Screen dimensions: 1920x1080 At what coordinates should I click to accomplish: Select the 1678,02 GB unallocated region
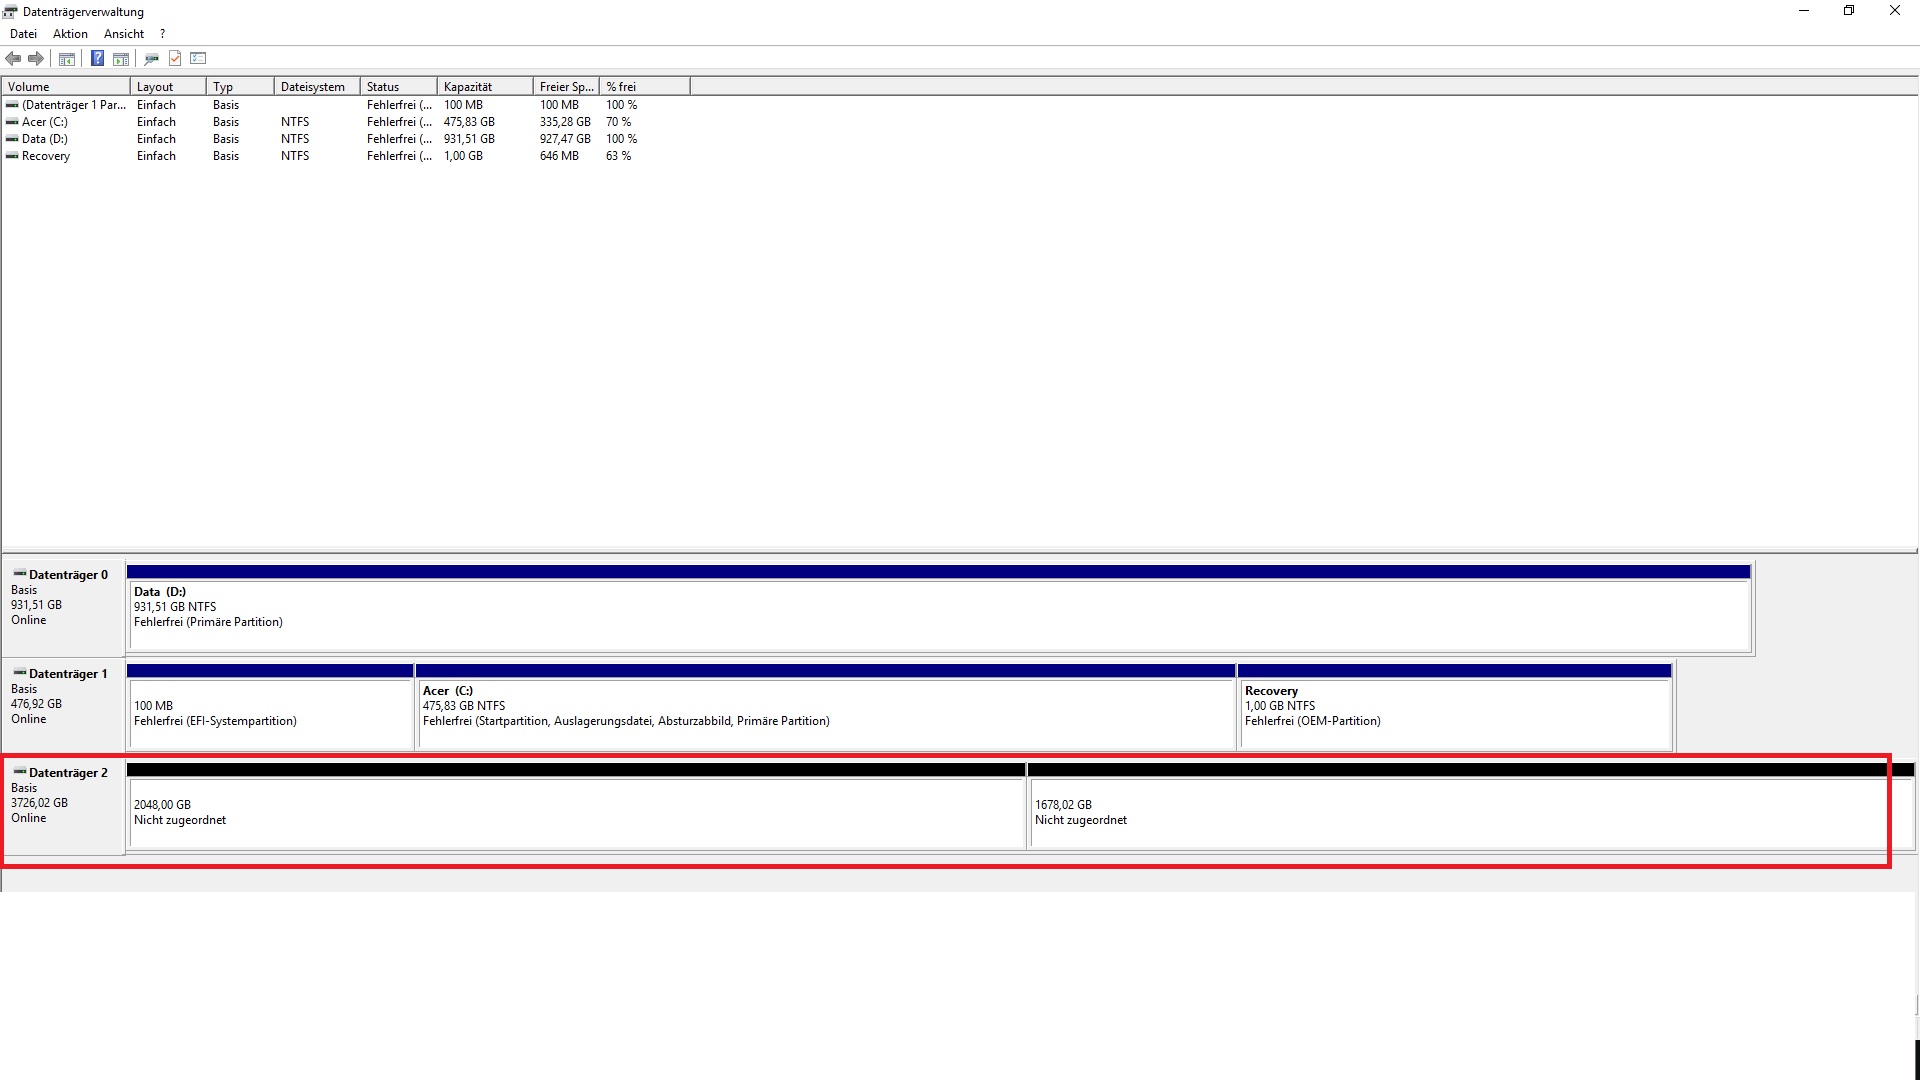(1456, 812)
